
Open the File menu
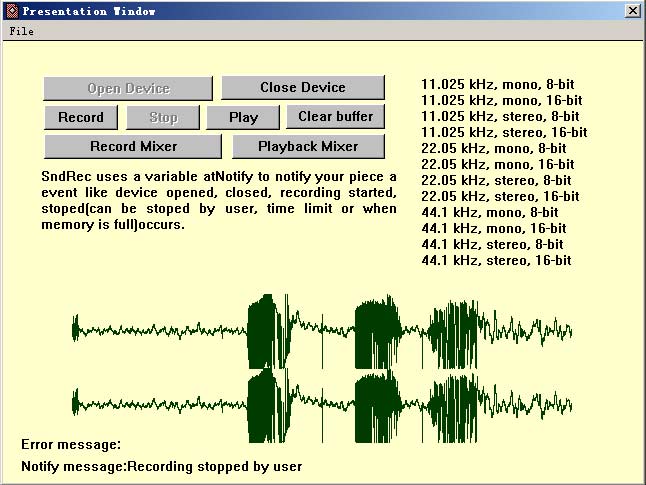(21, 31)
